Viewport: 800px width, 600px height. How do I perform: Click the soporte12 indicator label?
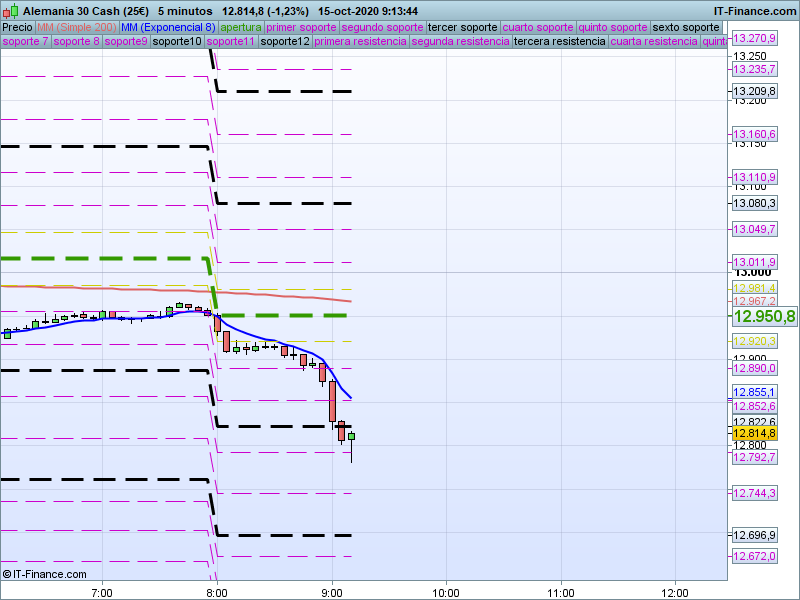click(284, 42)
